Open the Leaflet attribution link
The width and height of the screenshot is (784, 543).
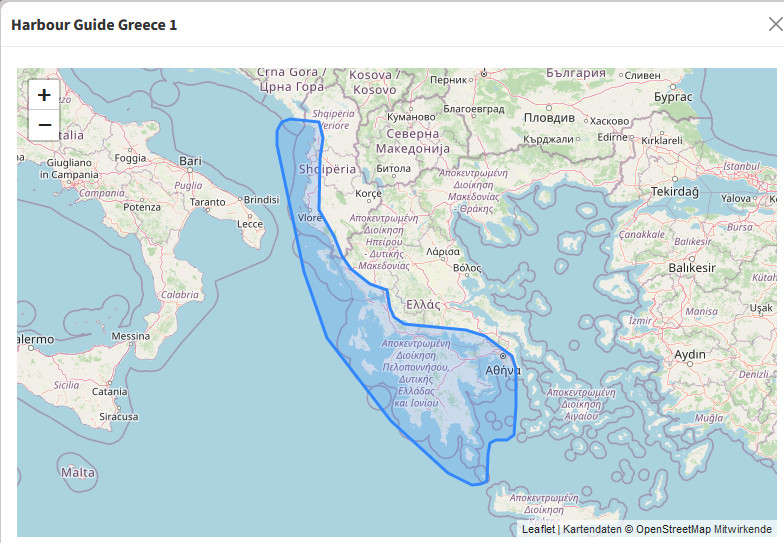(x=538, y=529)
